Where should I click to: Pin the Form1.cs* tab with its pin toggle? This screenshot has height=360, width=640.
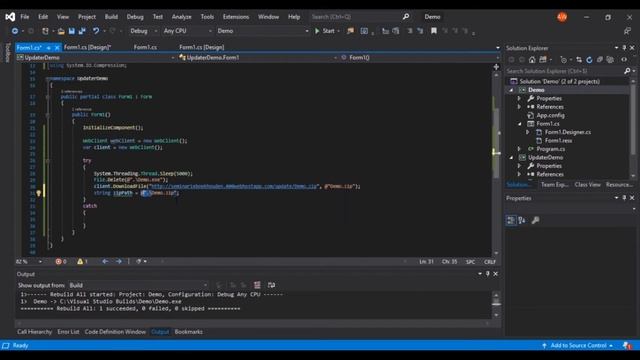pyautogui.click(x=49, y=48)
